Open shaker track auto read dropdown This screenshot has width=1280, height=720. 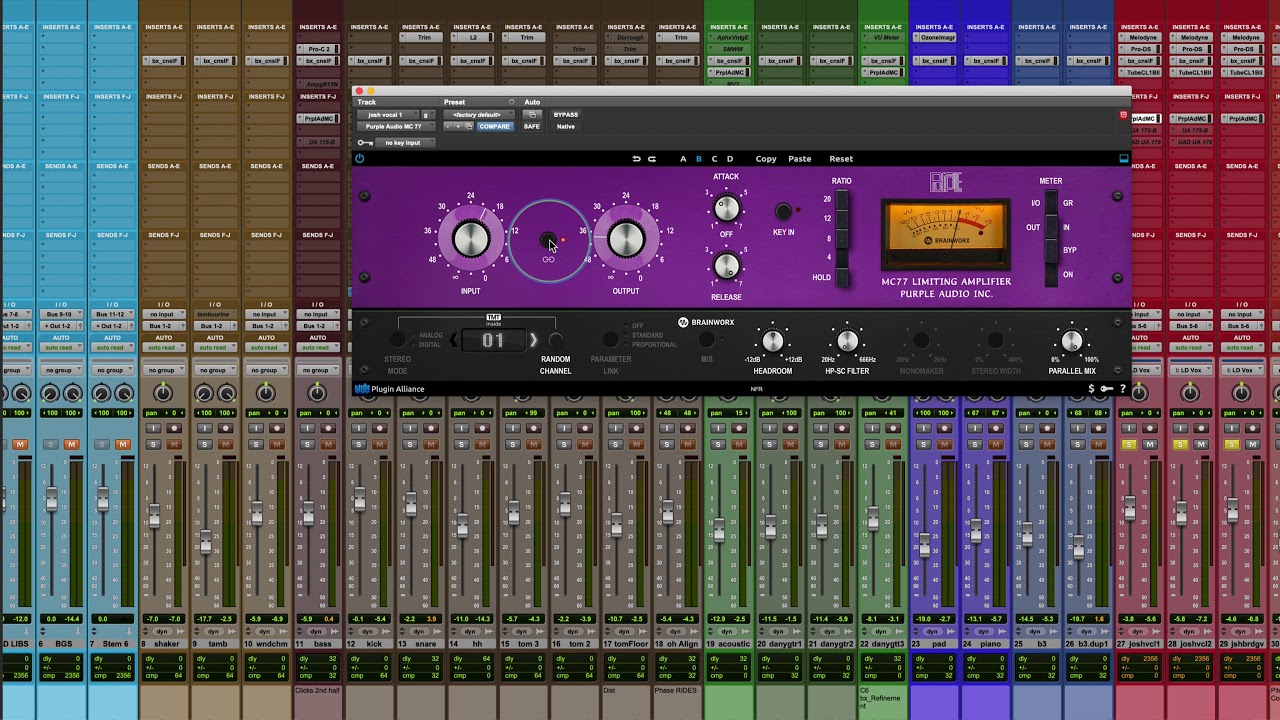[163, 347]
